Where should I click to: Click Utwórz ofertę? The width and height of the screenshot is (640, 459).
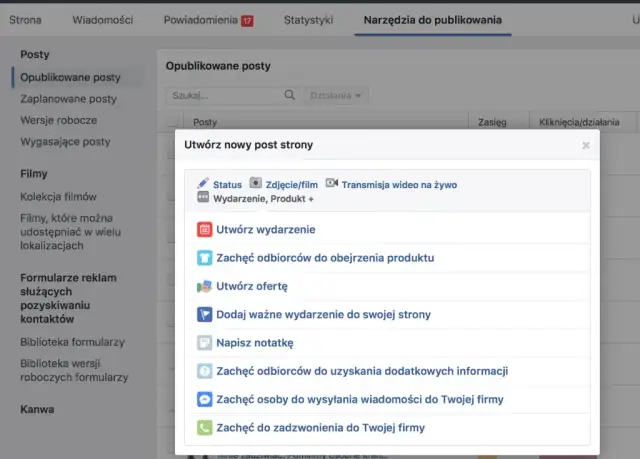252,286
